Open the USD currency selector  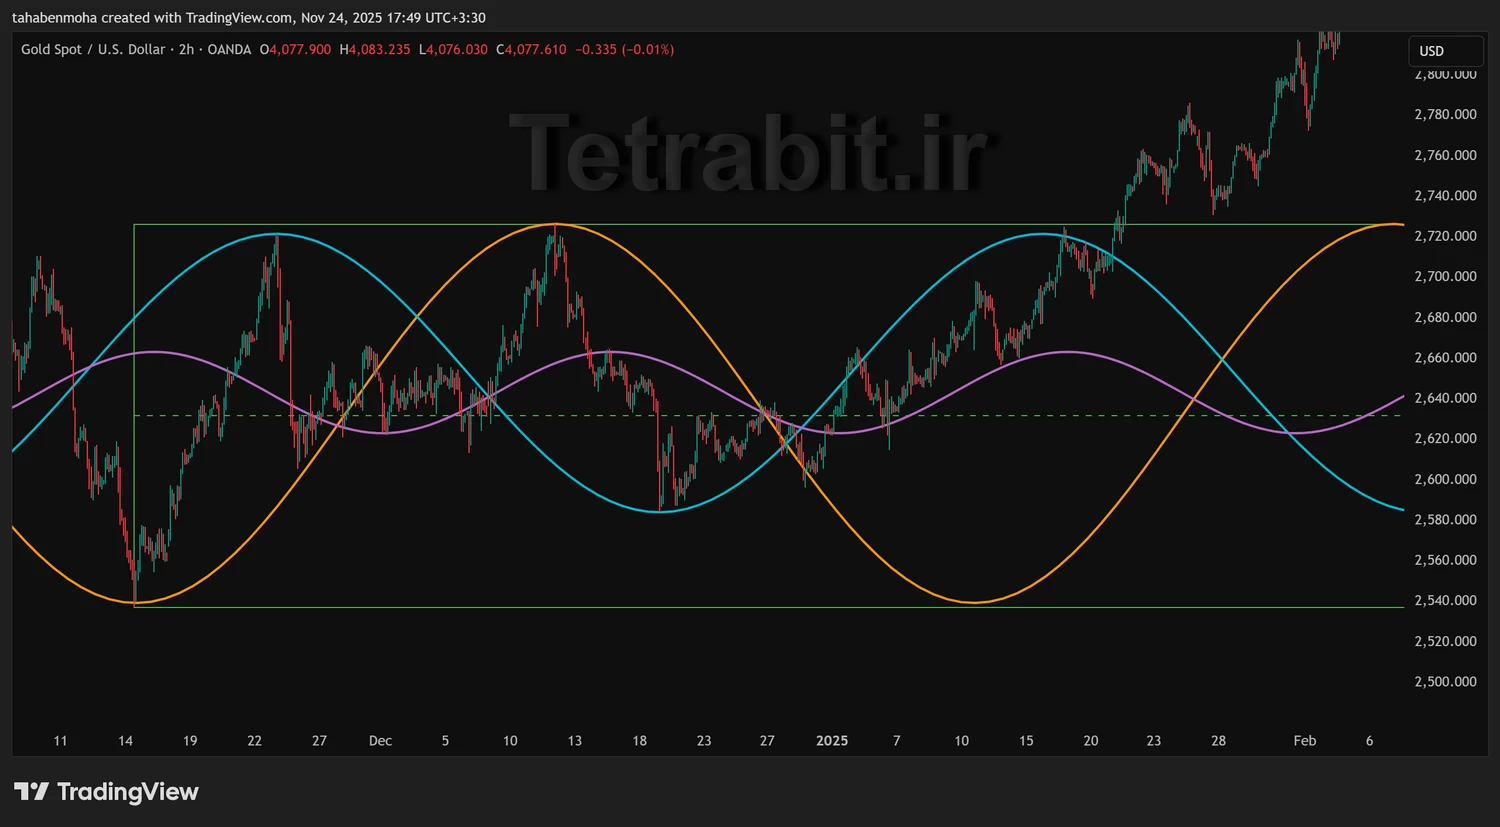[1445, 51]
